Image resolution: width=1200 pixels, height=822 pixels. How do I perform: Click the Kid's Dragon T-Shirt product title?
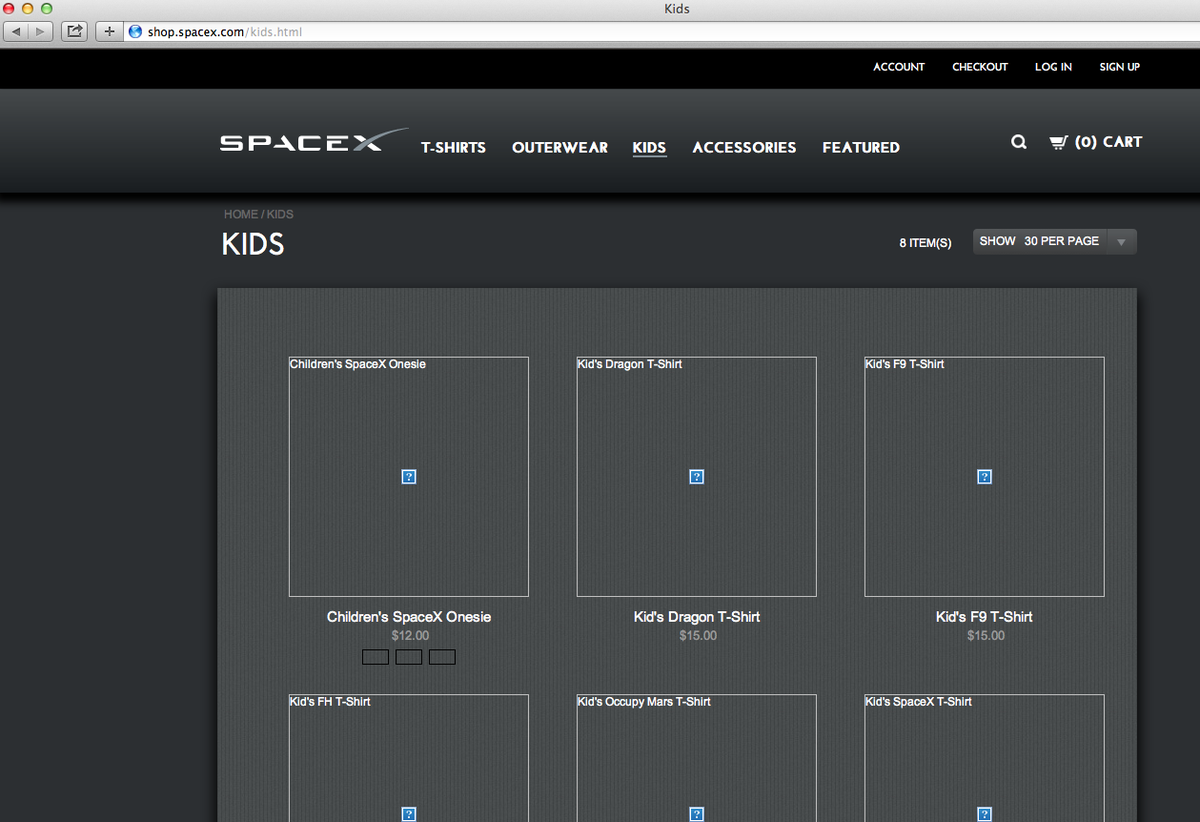697,617
